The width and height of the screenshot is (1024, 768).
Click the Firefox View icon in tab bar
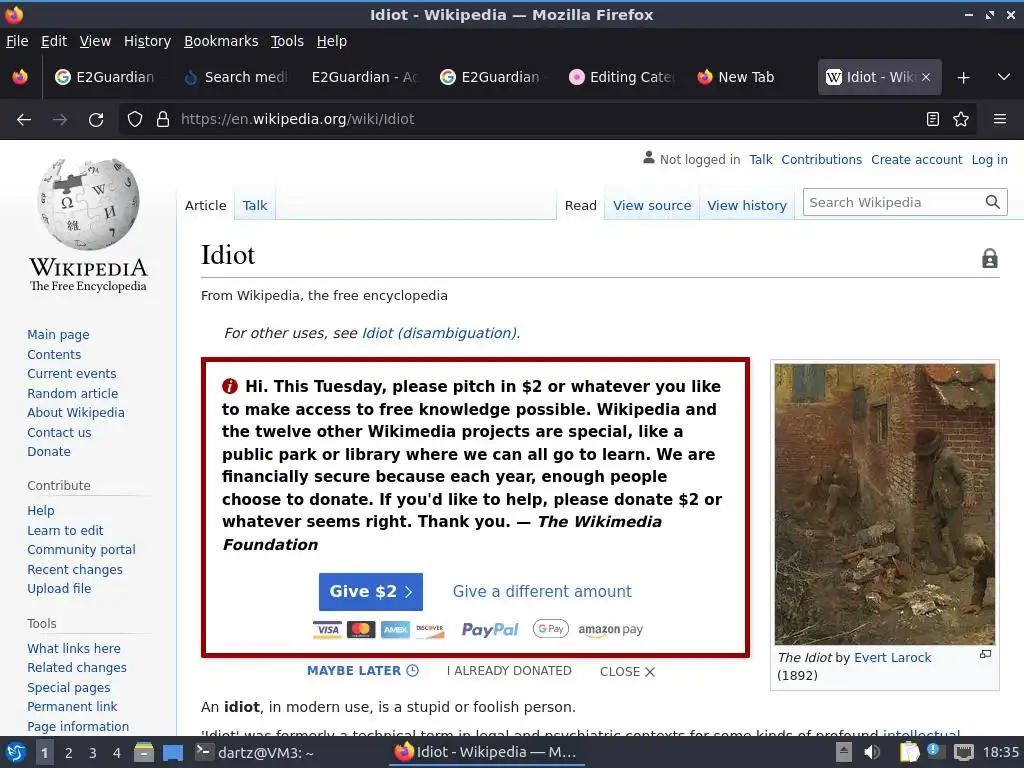pyautogui.click(x=20, y=77)
